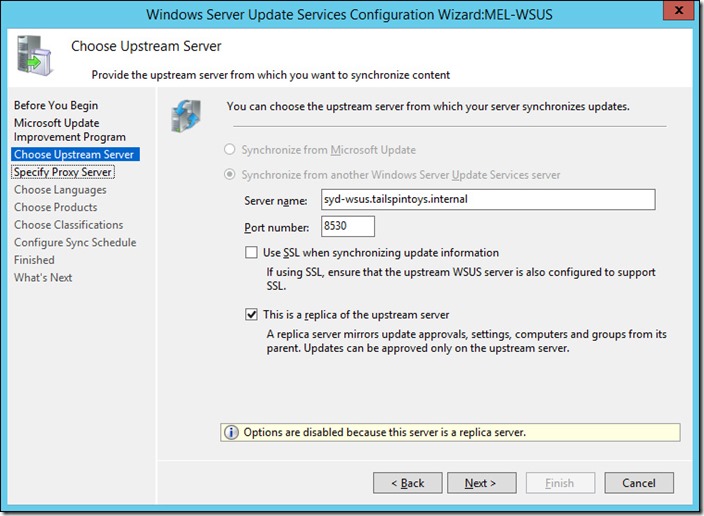Click the Choose Upstream Server heading
The width and height of the screenshot is (704, 516).
point(146,46)
